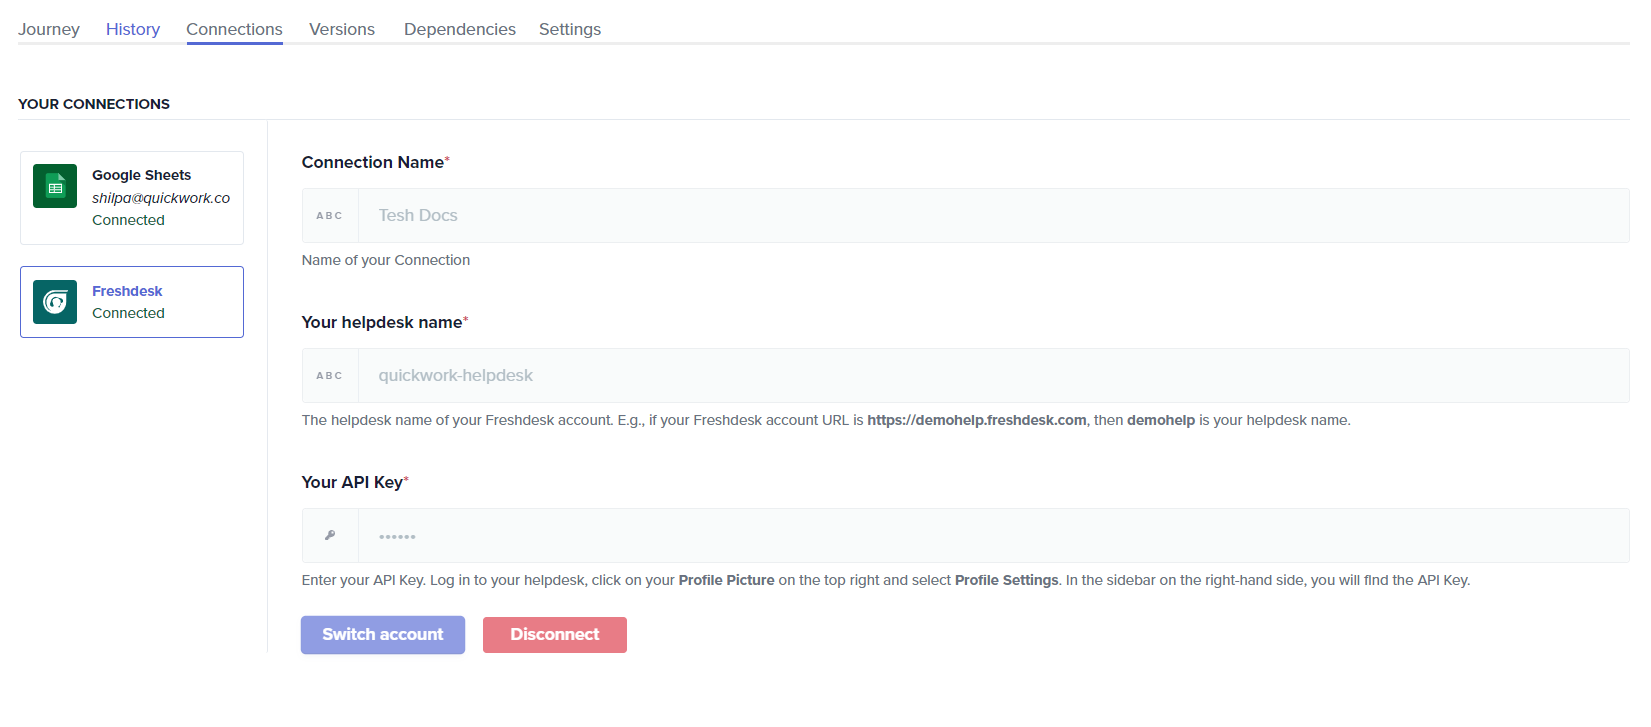The width and height of the screenshot is (1651, 727).
Task: Click the 'Connection Name' label
Action: pyautogui.click(x=373, y=162)
